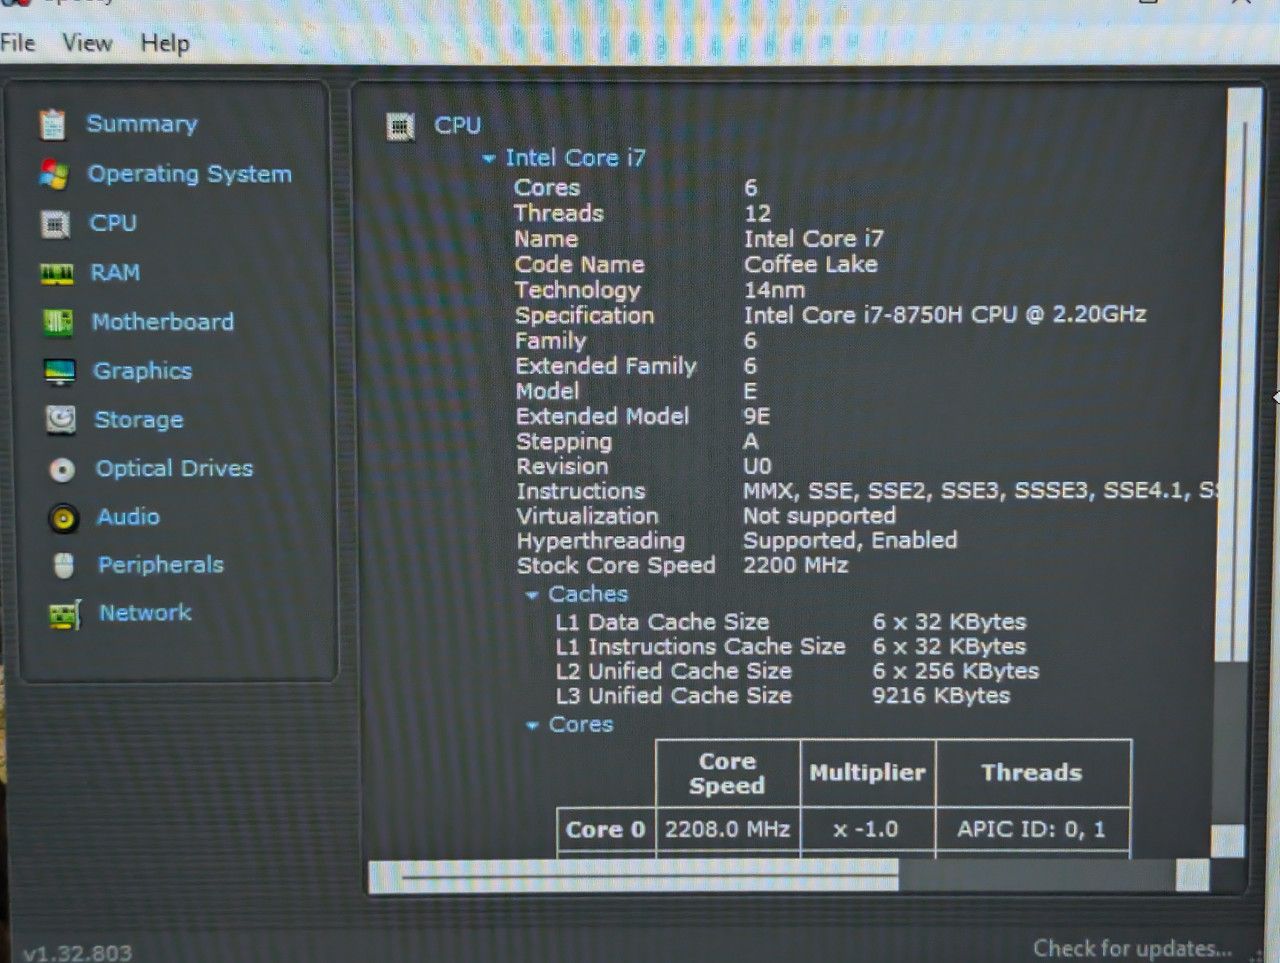Click the 2208.0 MHz core speed cell

pyautogui.click(x=727, y=830)
